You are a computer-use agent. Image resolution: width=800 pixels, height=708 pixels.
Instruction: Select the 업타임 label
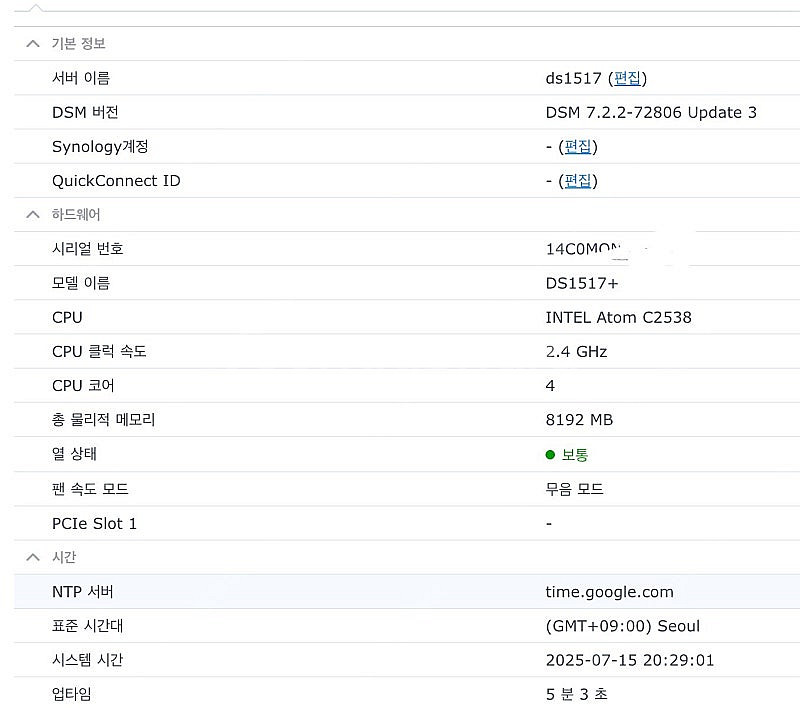(x=72, y=694)
